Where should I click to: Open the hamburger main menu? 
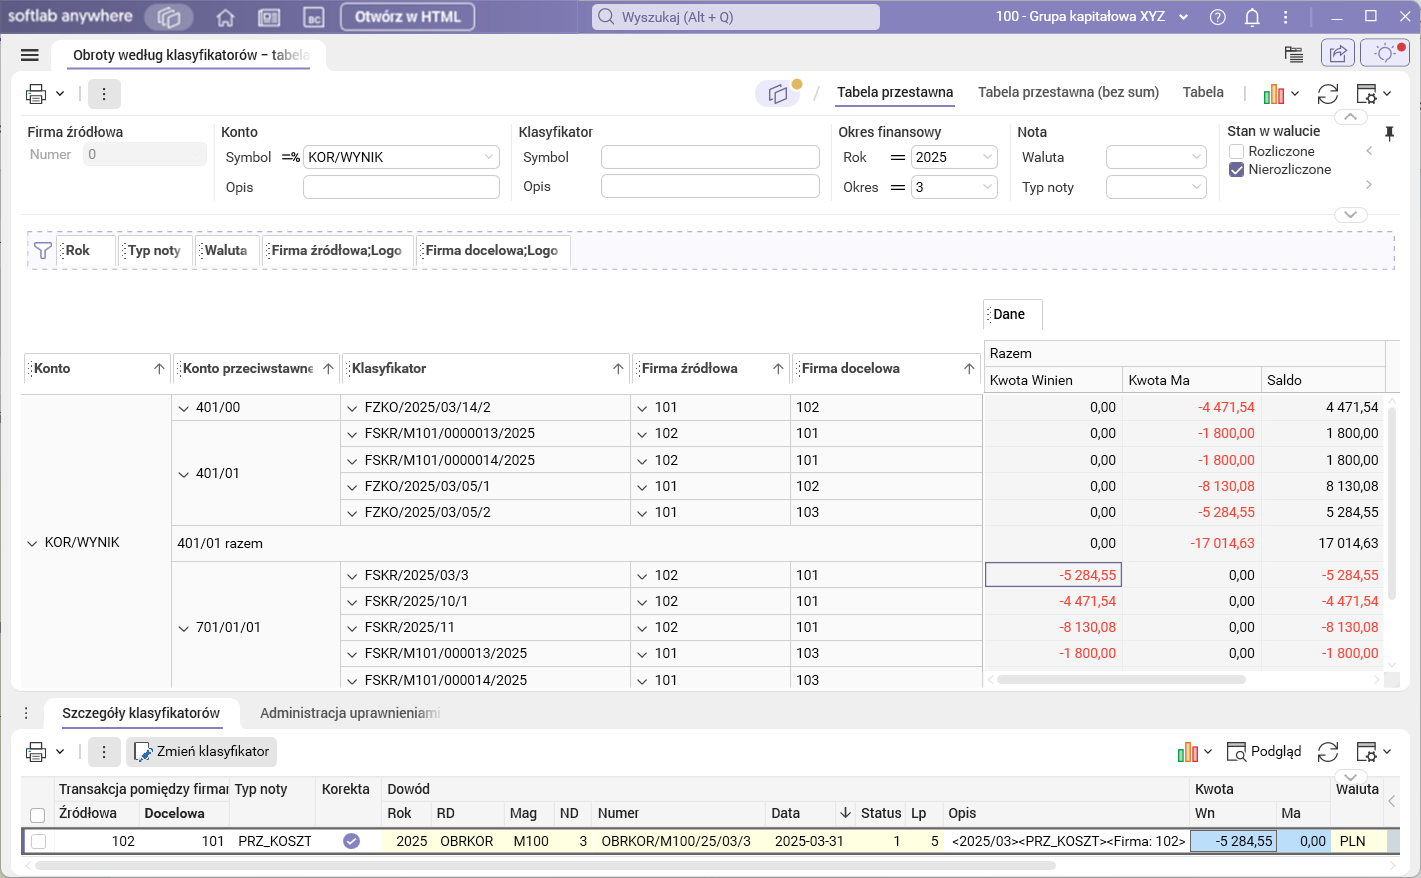[x=29, y=55]
